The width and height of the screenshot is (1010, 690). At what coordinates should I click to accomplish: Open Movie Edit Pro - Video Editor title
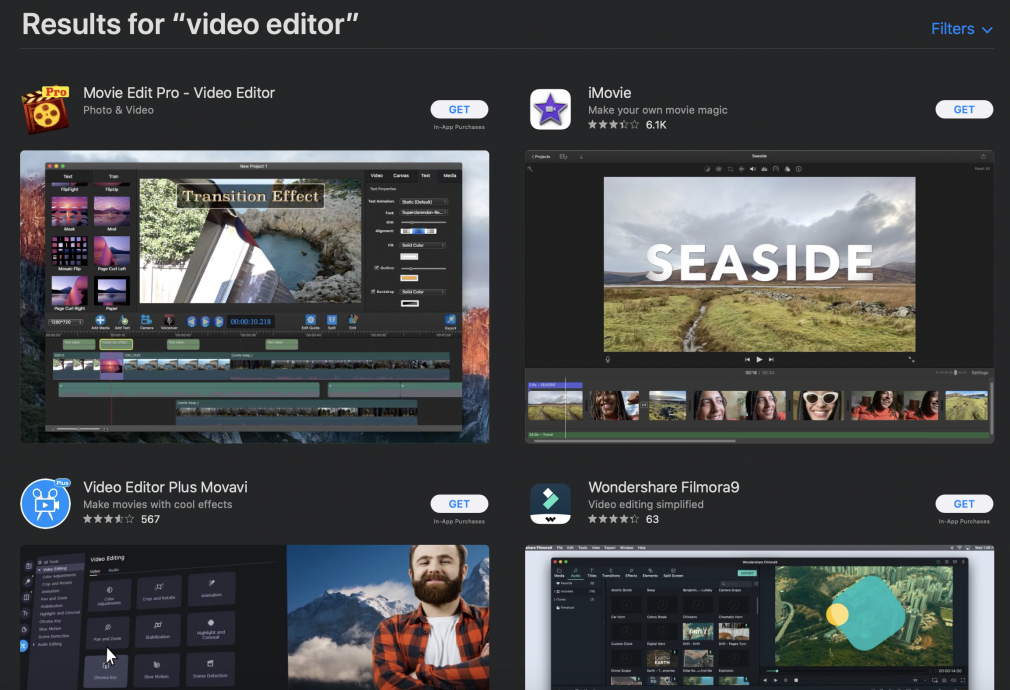tap(179, 93)
